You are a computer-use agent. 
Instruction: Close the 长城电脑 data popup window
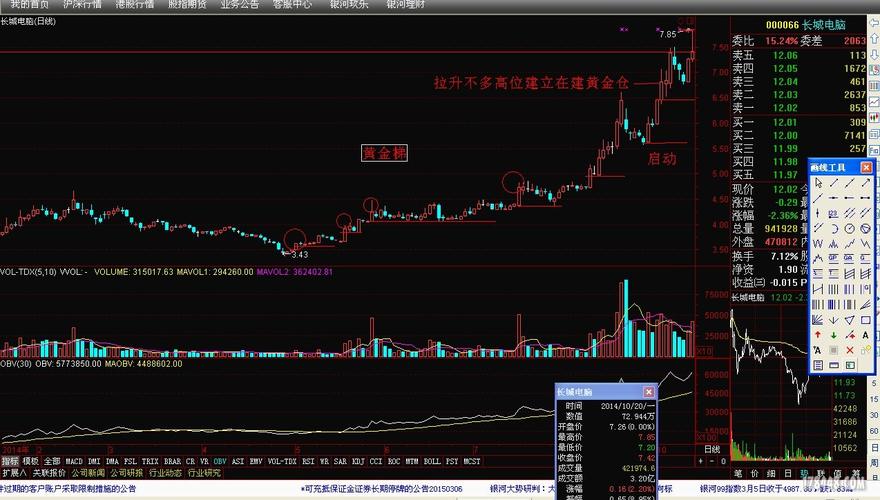click(x=648, y=392)
